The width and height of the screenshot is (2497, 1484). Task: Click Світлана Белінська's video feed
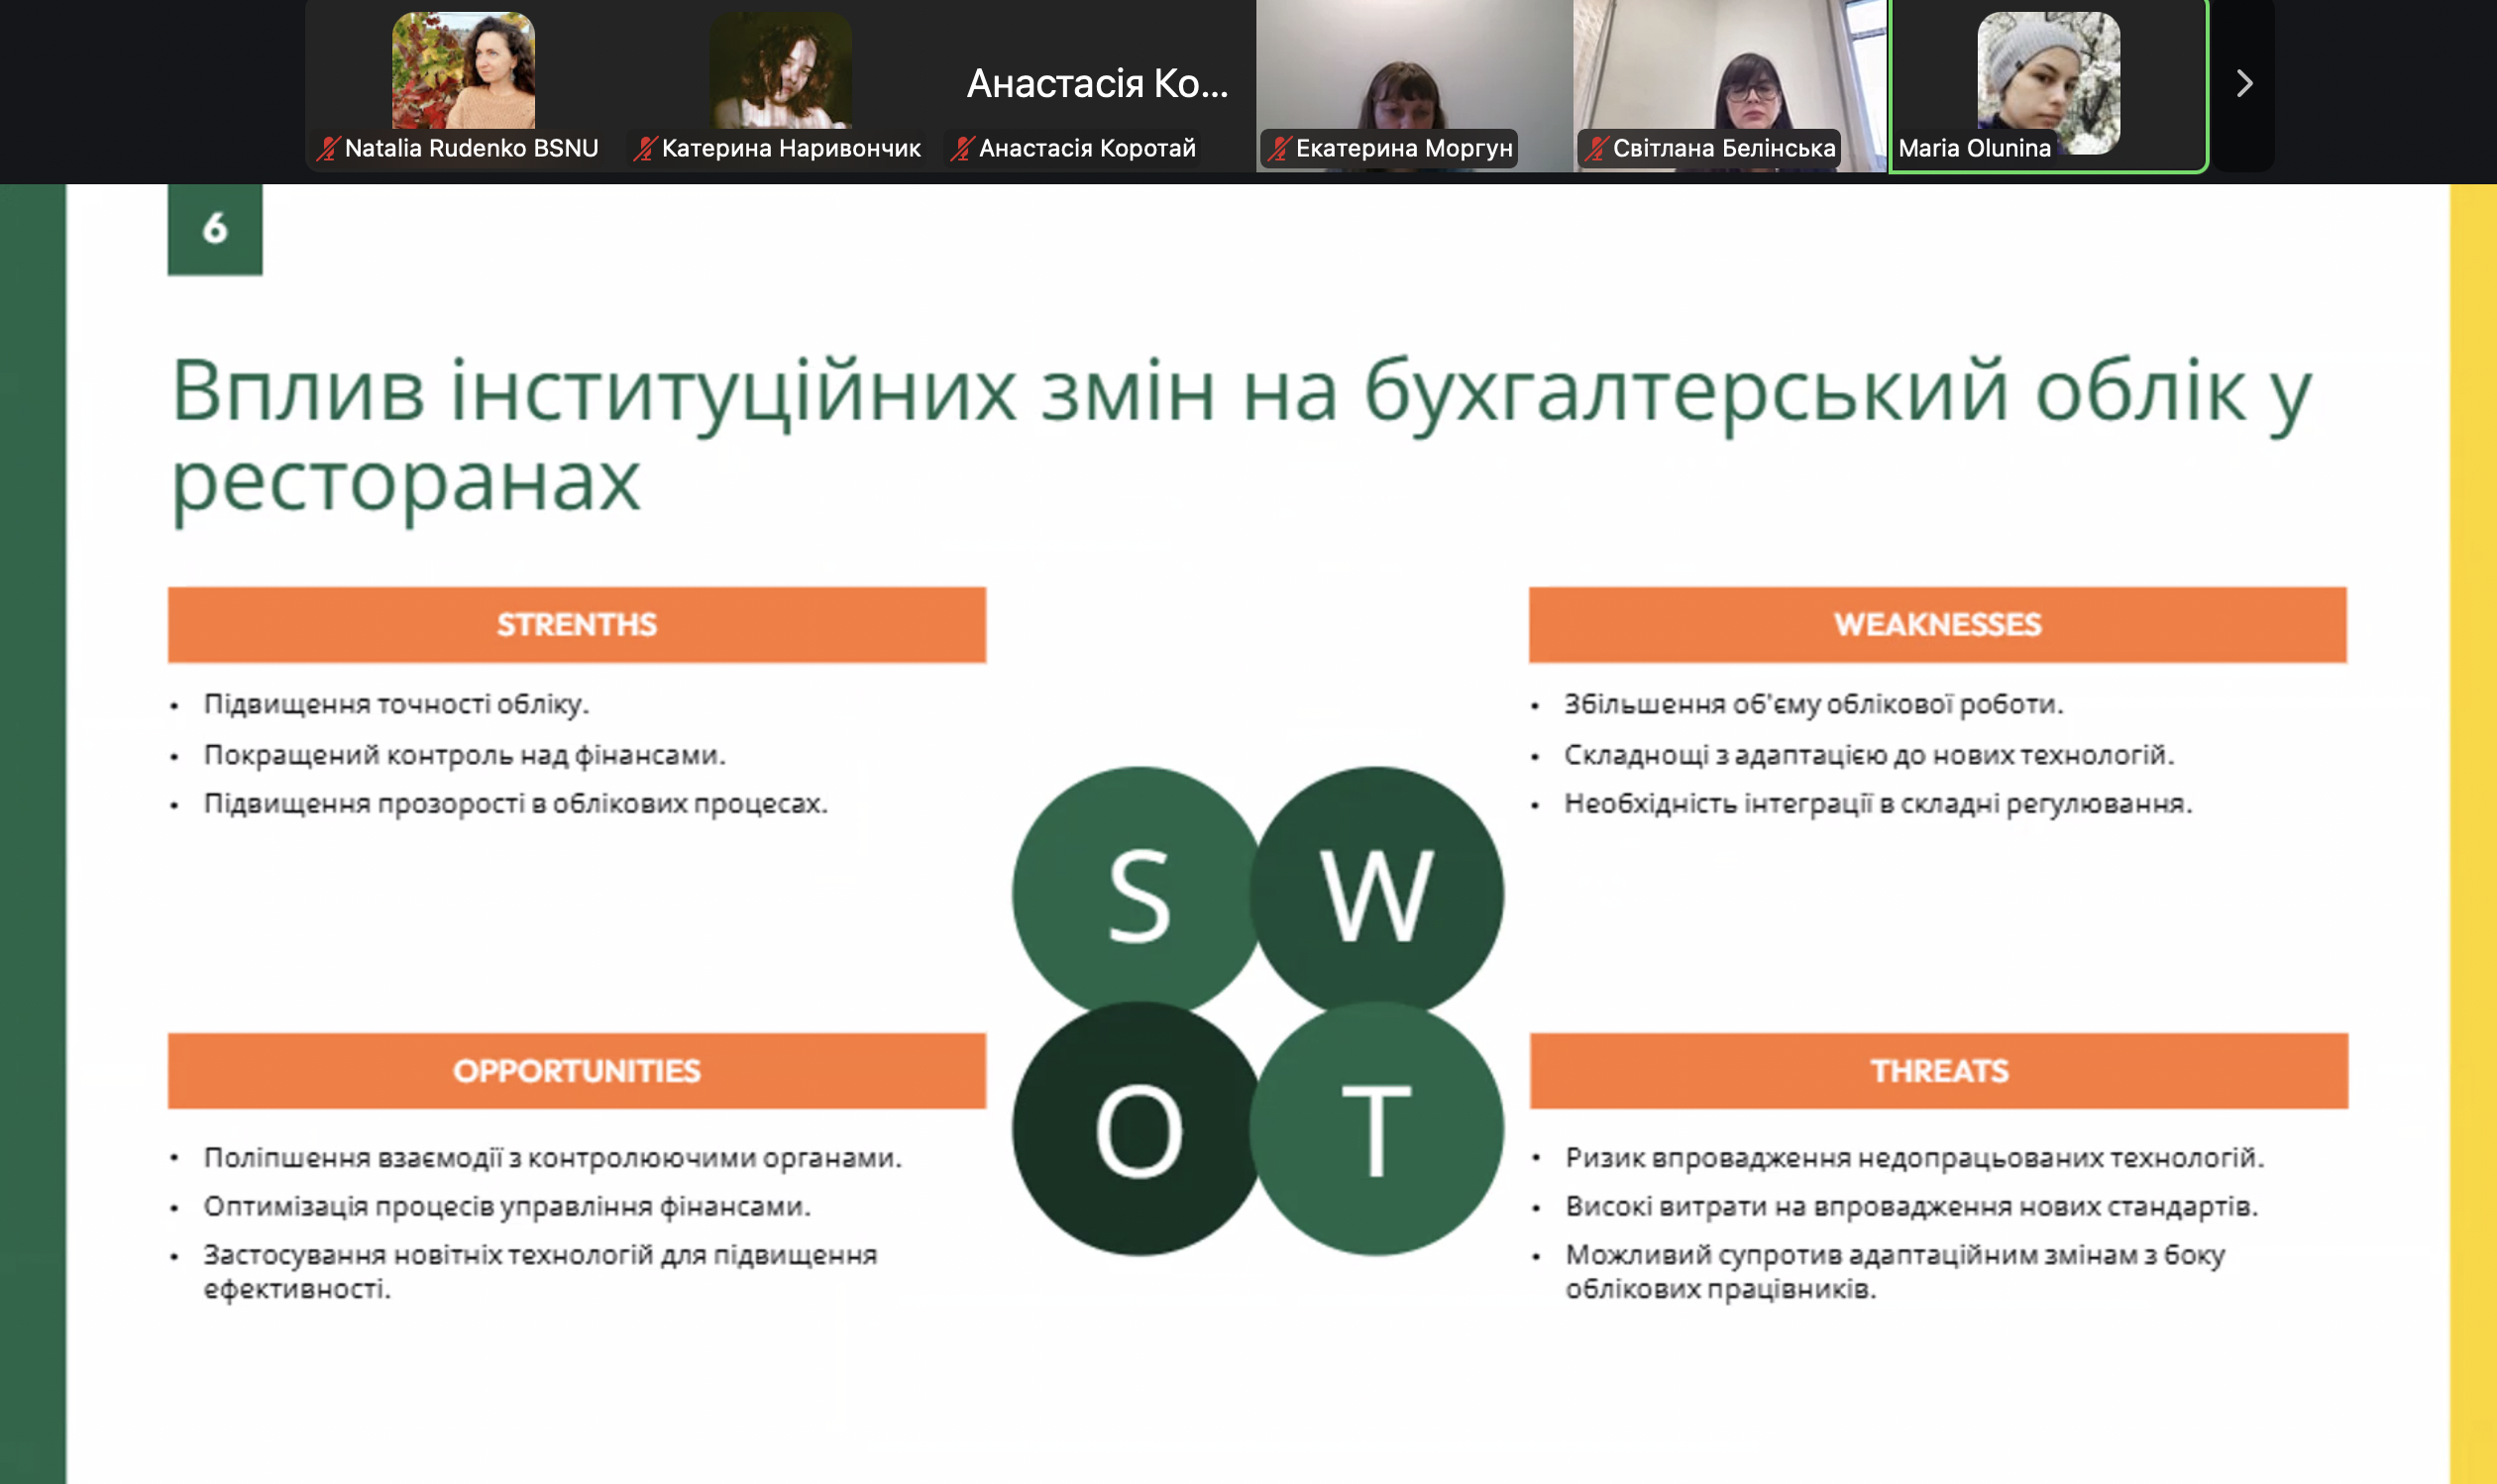pos(1728,70)
